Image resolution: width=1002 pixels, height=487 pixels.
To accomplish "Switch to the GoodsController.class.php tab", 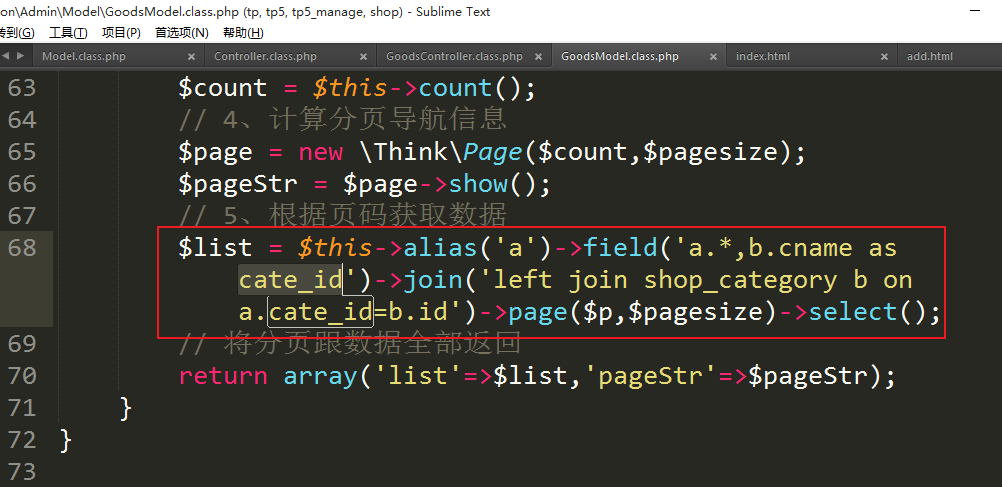I will click(x=454, y=57).
